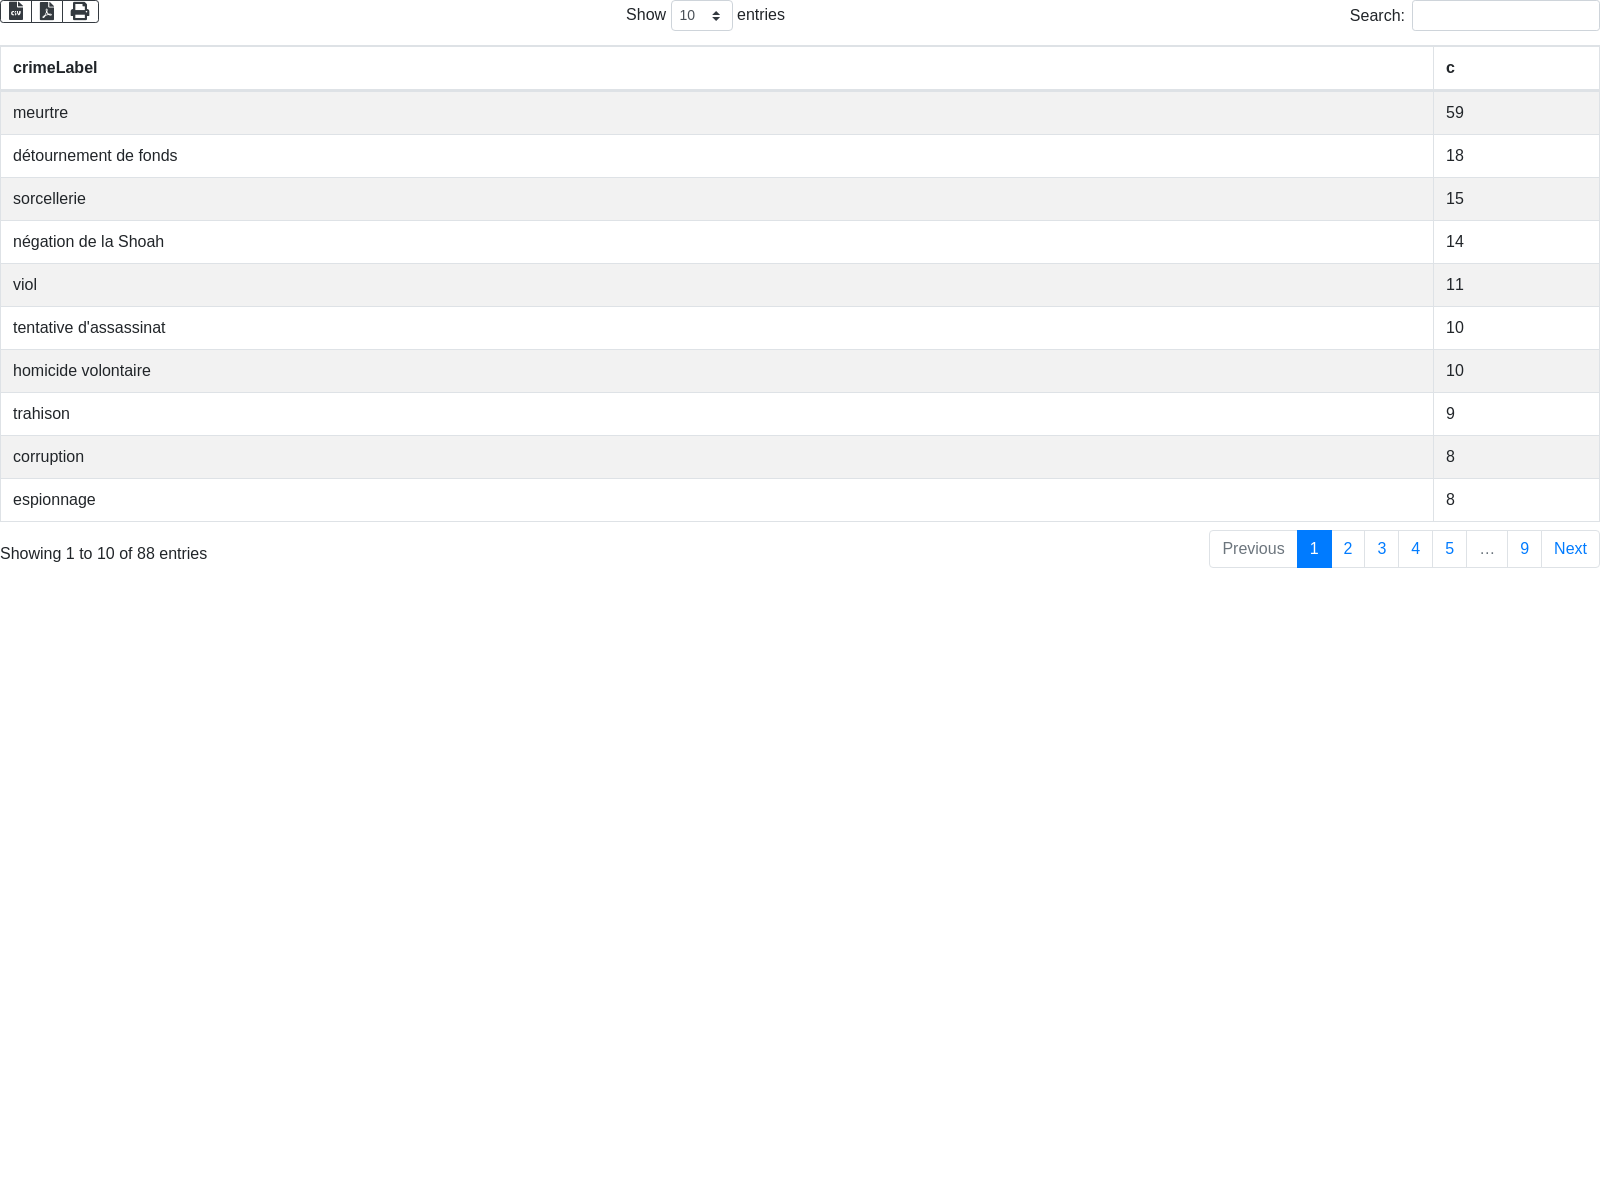Click the print table icon
This screenshot has height=1200, width=1600.
click(x=80, y=11)
